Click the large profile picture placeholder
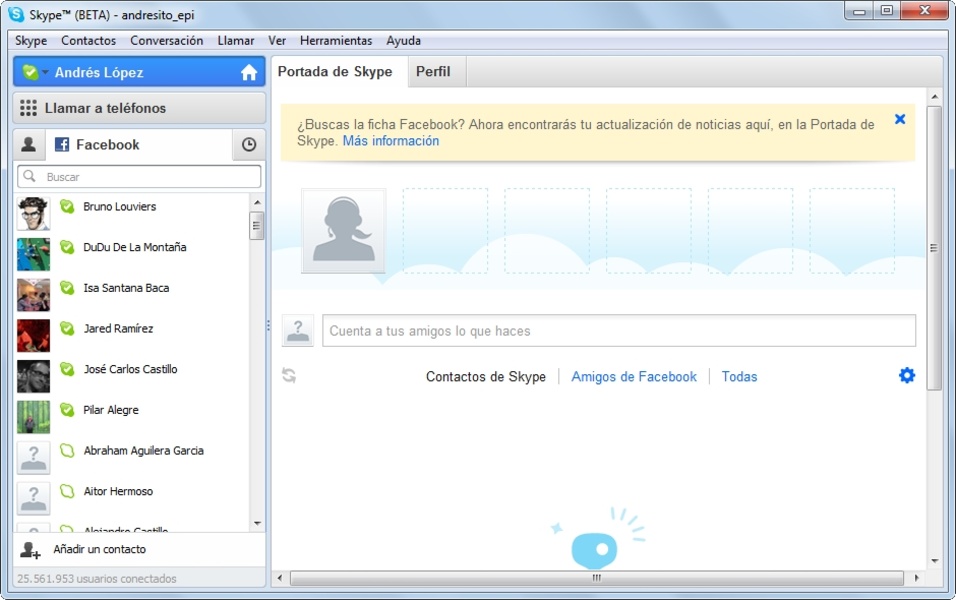 point(343,231)
